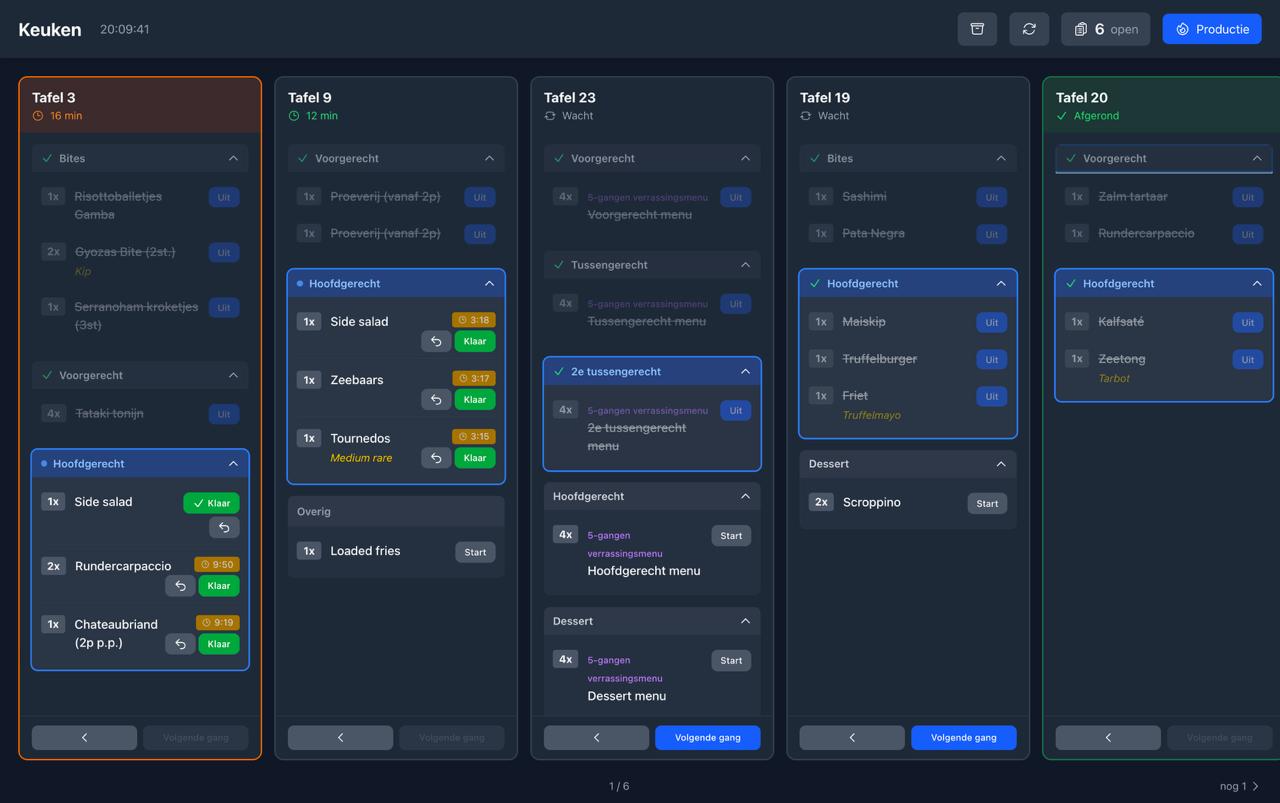Switch to Productie view

(x=1212, y=29)
